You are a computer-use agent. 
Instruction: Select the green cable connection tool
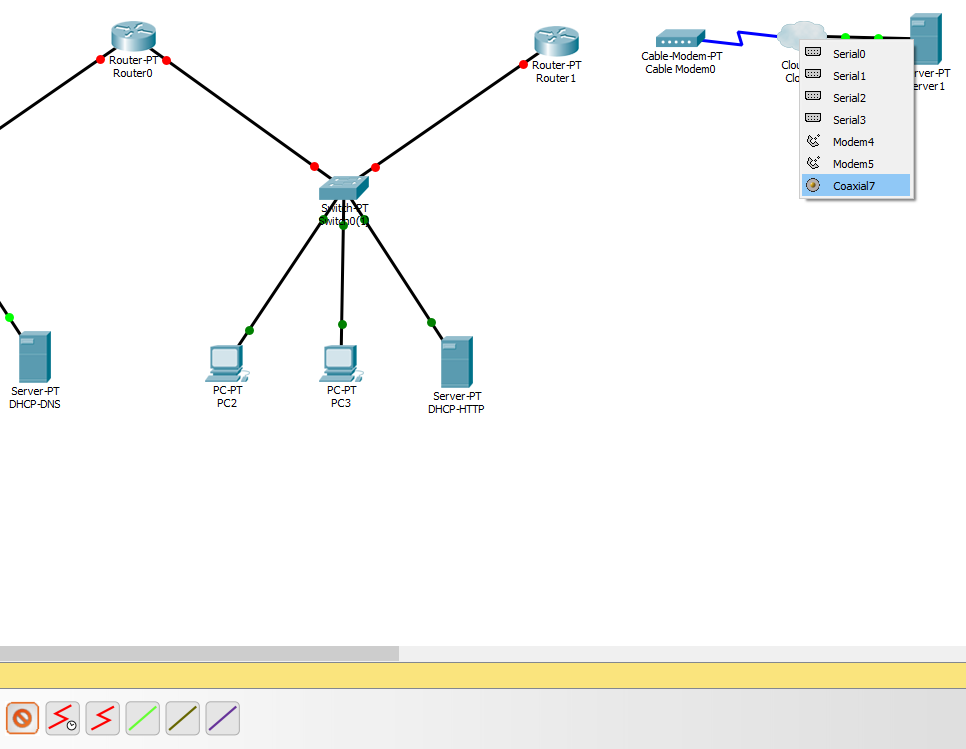click(142, 718)
